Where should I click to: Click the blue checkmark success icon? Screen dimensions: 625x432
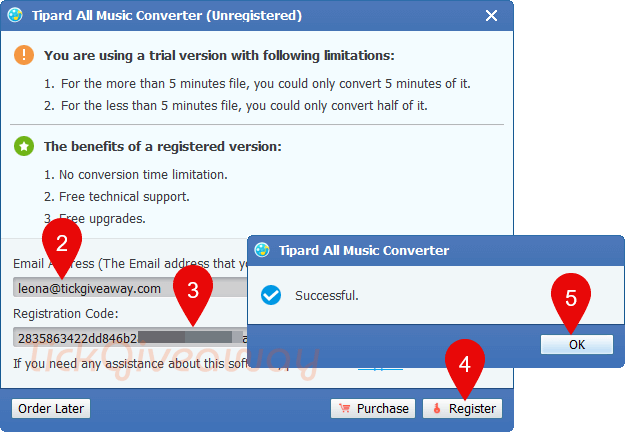tap(271, 295)
